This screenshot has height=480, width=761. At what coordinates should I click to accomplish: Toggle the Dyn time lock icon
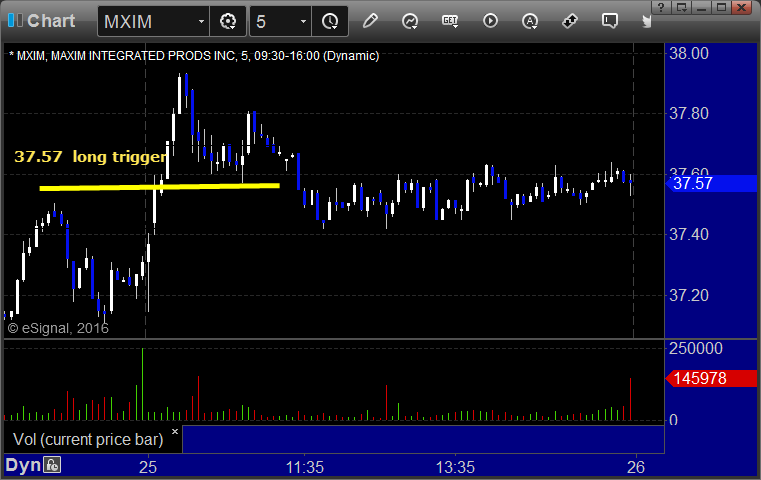[52, 465]
